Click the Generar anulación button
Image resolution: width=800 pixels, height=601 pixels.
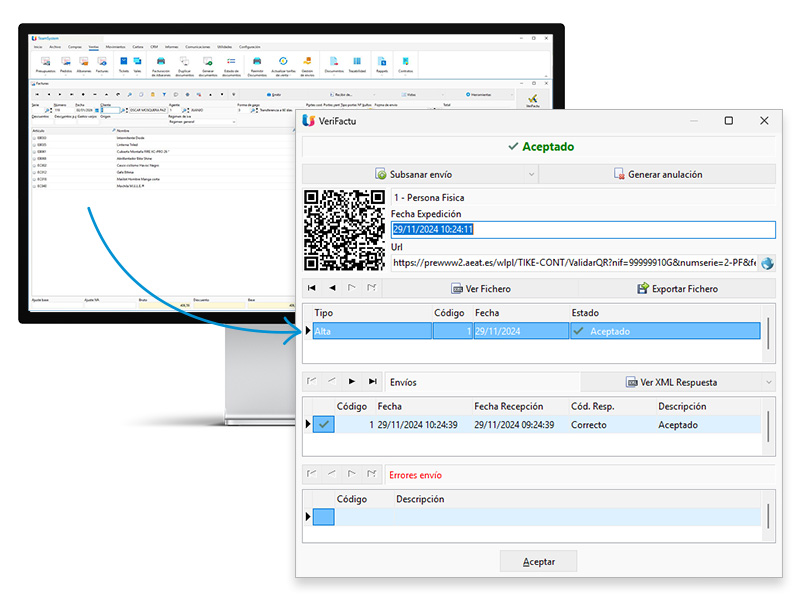pos(657,174)
